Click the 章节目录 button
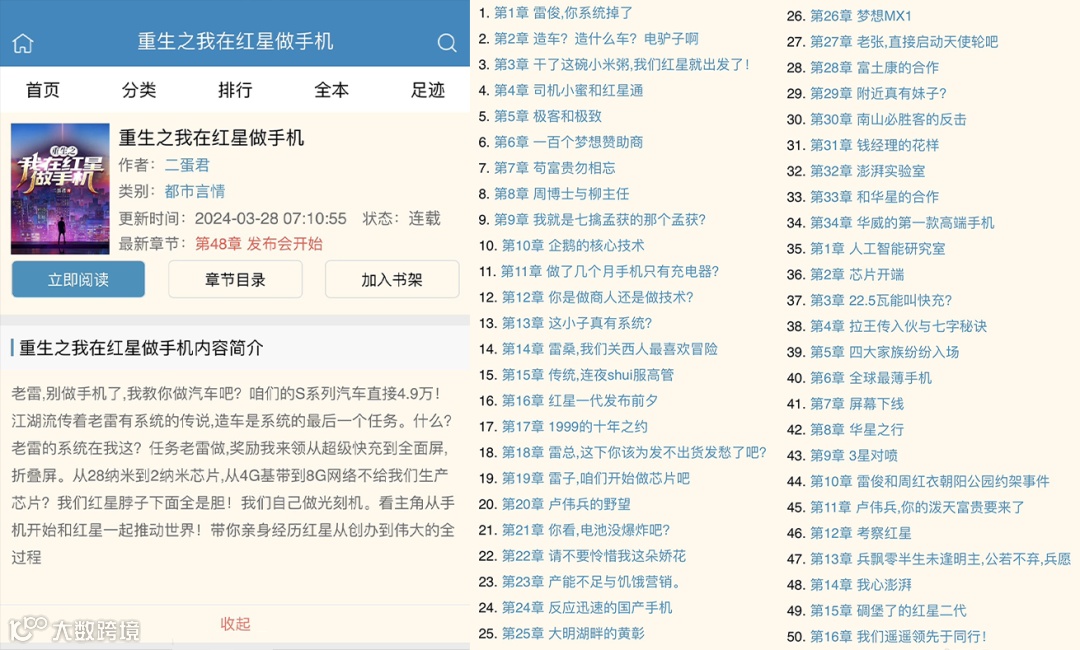This screenshot has height=650, width=1080. pos(235,280)
